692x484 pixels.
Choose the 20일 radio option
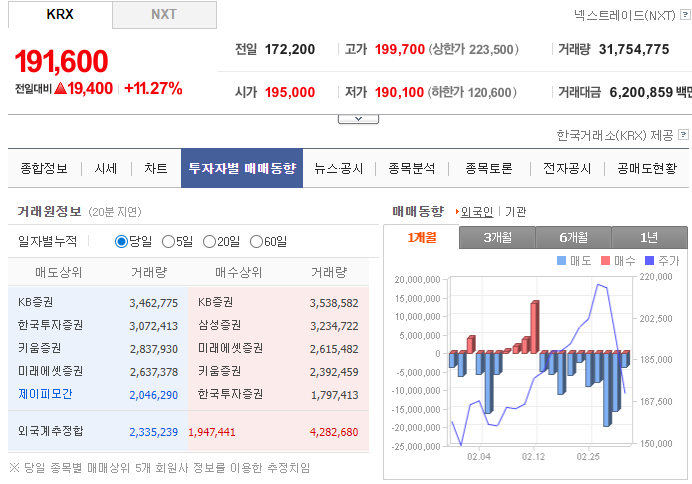(x=209, y=241)
